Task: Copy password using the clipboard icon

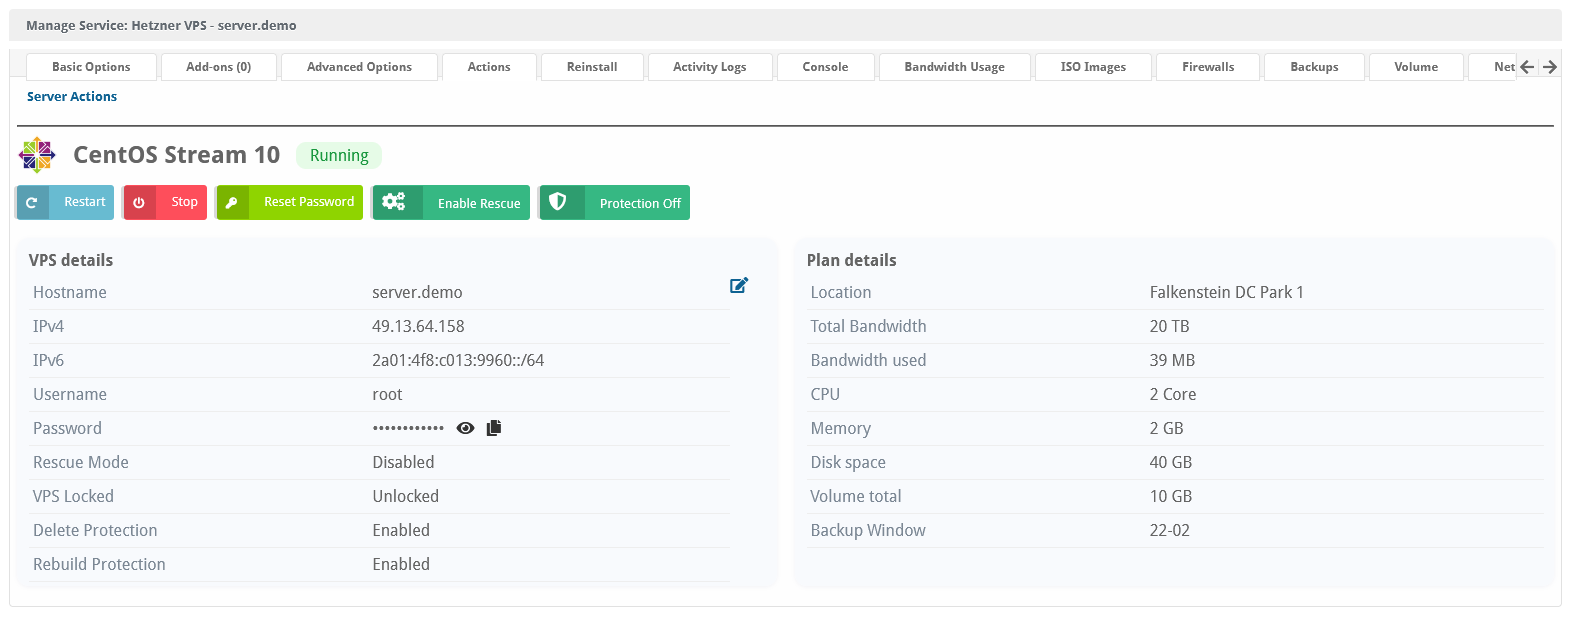Action: (494, 428)
